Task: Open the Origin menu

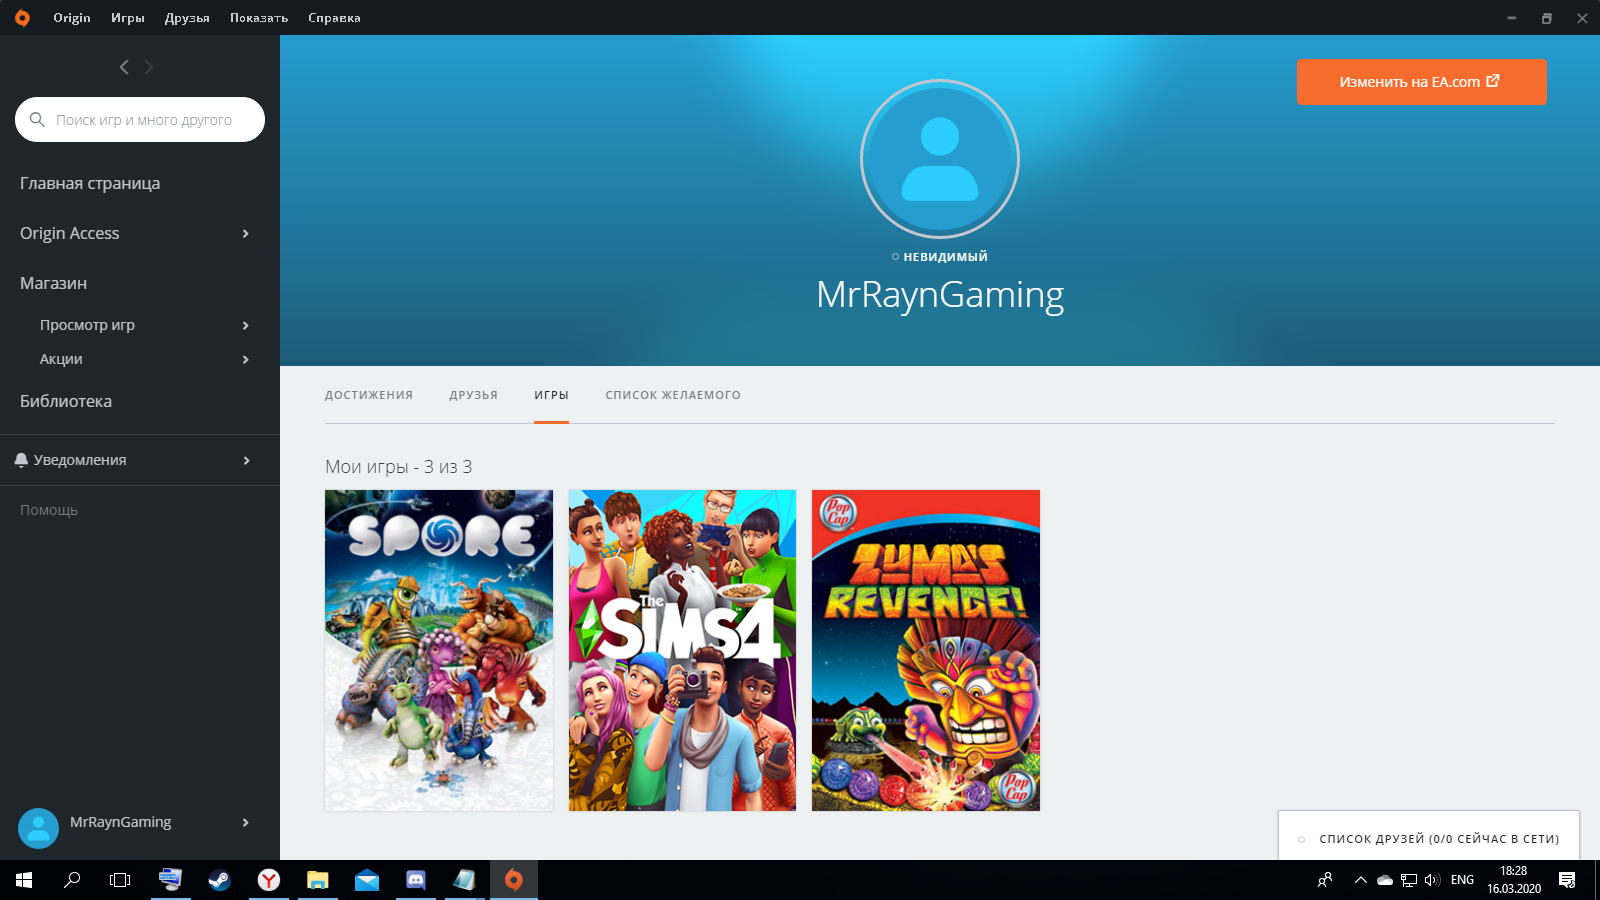Action: click(72, 18)
